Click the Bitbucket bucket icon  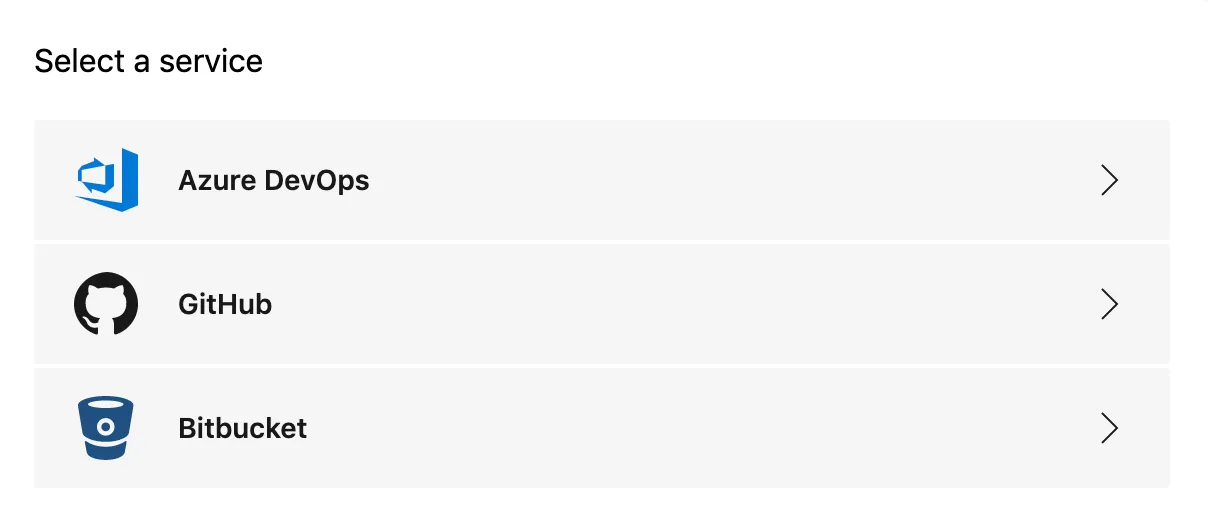(105, 428)
